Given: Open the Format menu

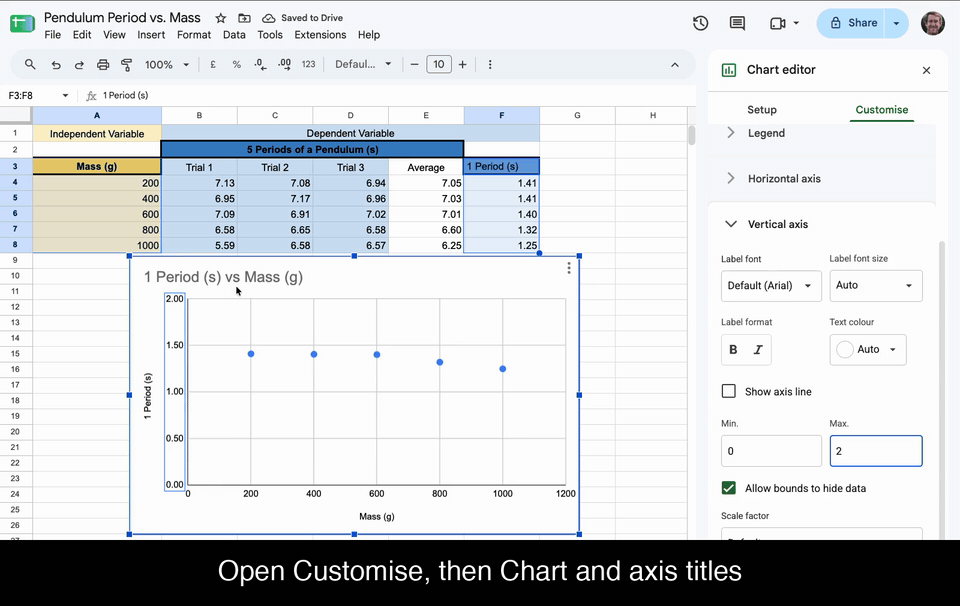Looking at the screenshot, I should pos(194,35).
